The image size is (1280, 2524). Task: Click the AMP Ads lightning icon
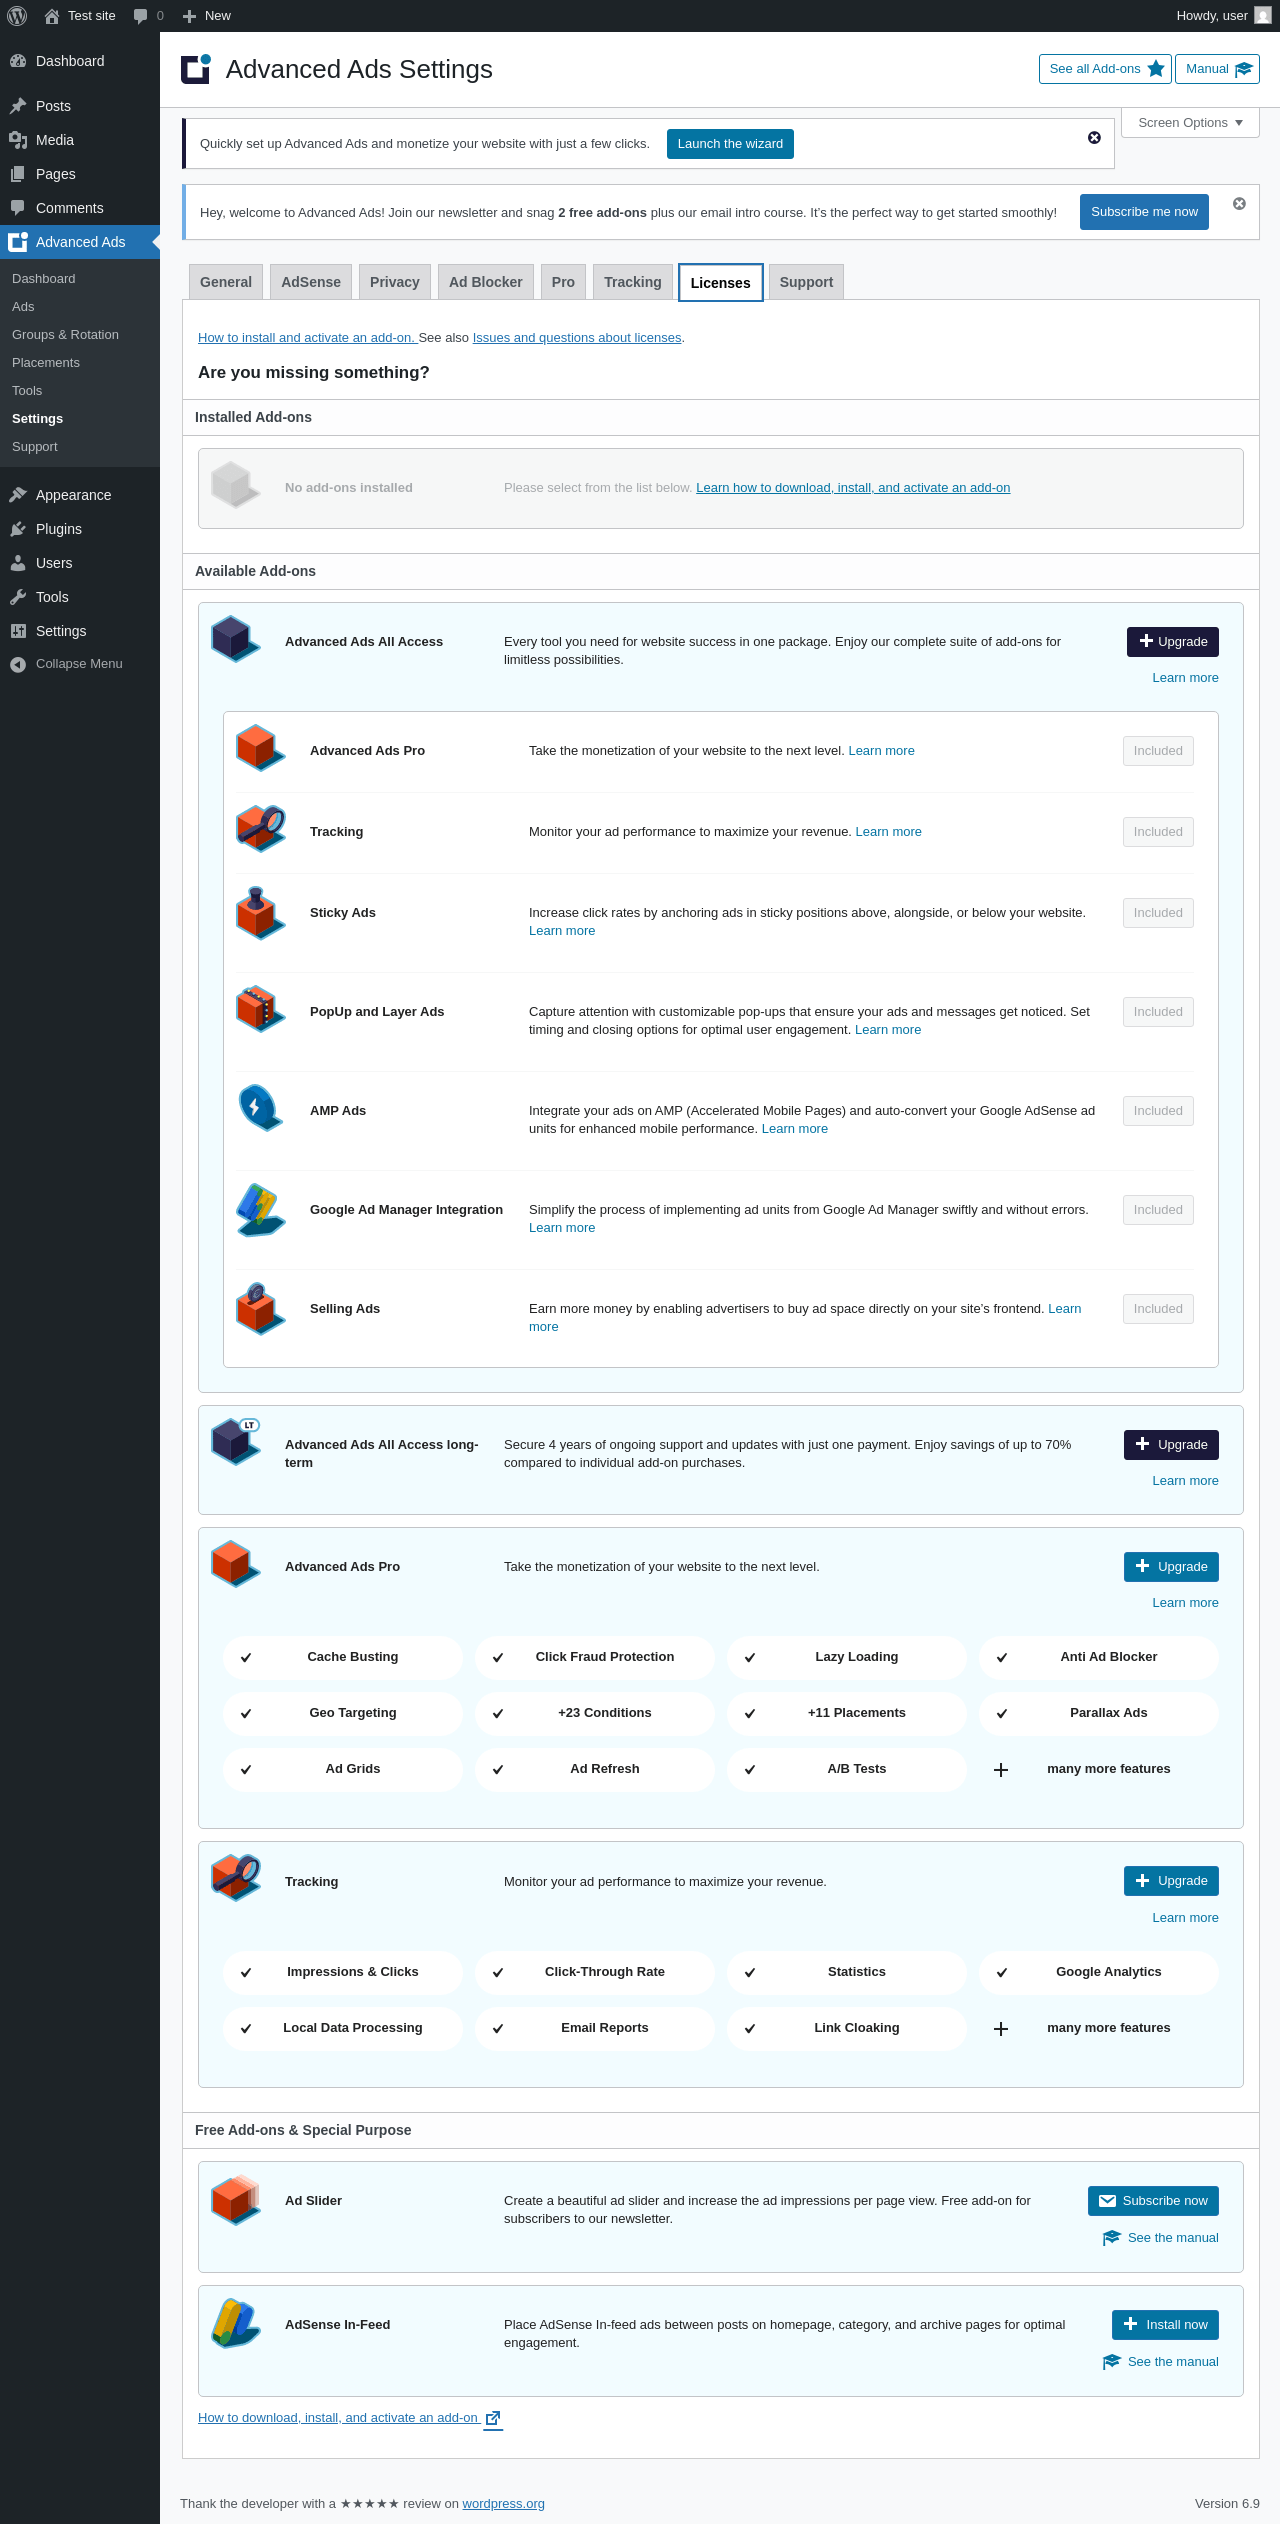[260, 1108]
